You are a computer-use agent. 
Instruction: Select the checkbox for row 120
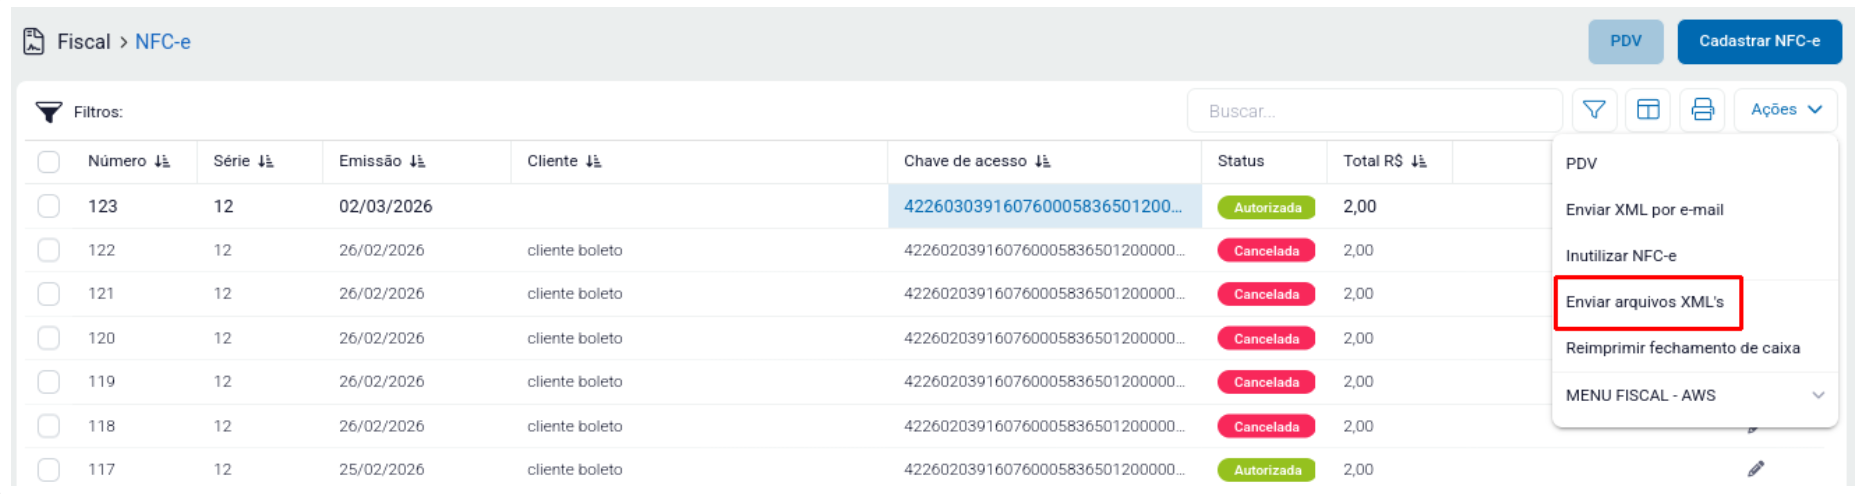48,338
